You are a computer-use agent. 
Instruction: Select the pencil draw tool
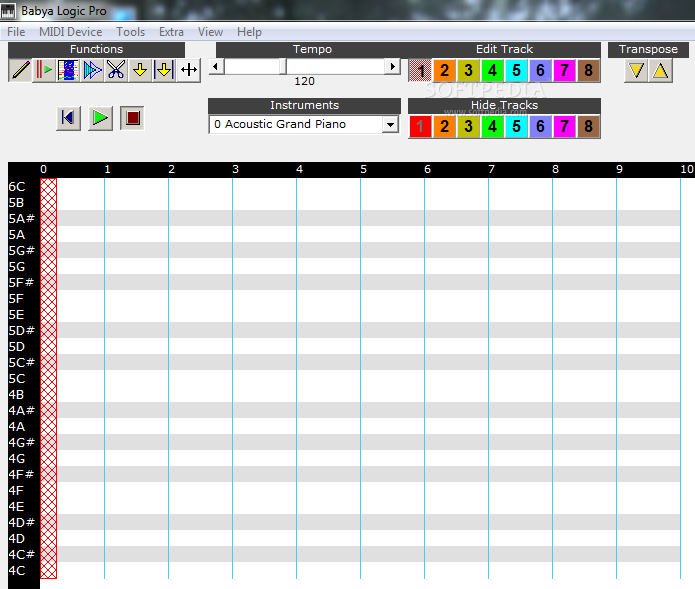pos(20,70)
